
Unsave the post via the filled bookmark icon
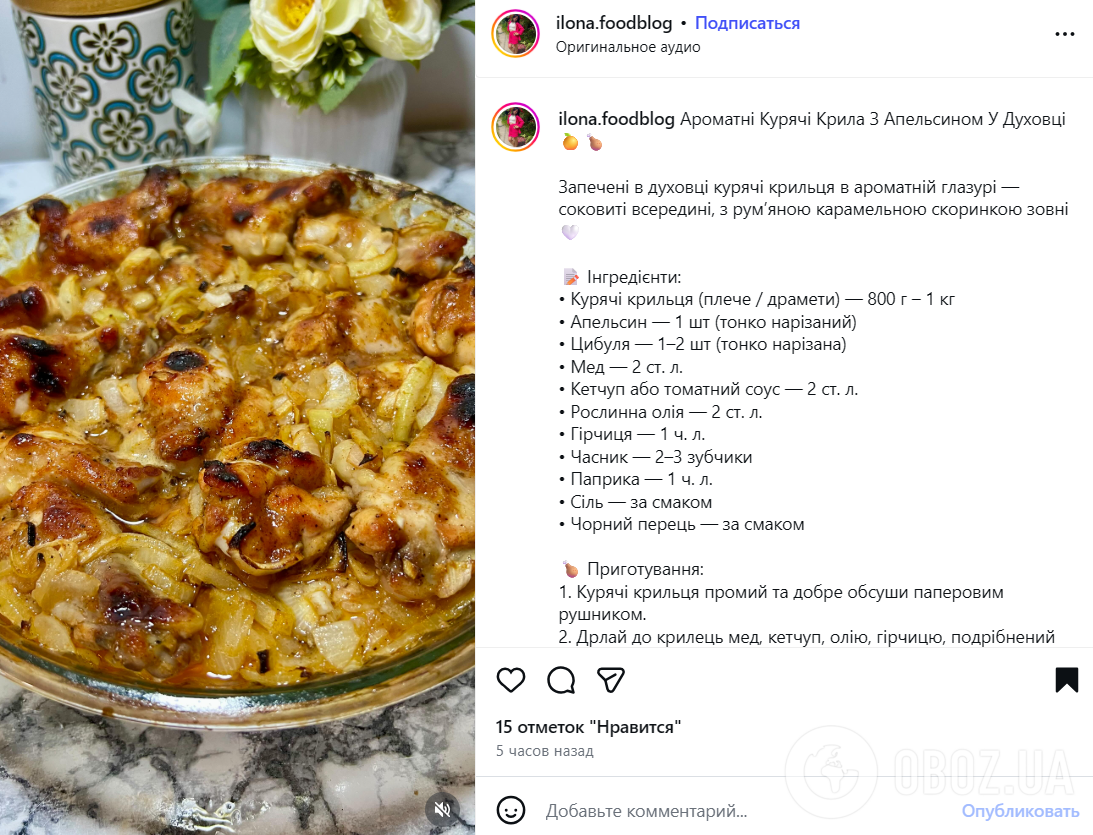tap(1064, 680)
